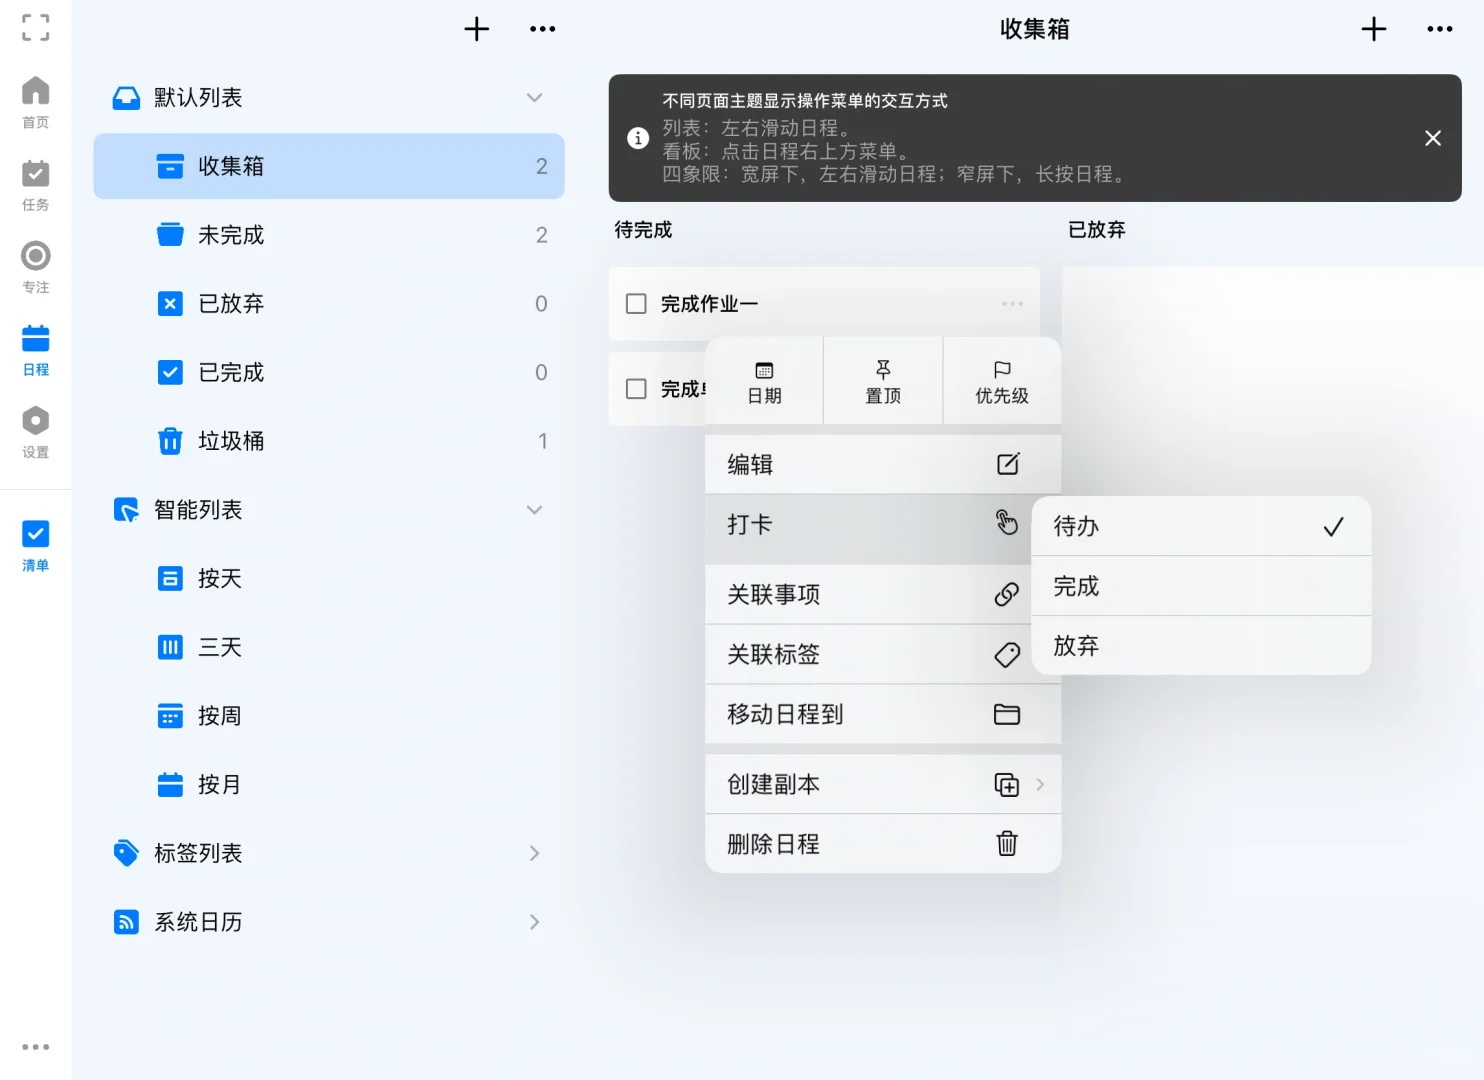Expand the 标签列表 section
Image resolution: width=1484 pixels, height=1080 pixels.
[534, 853]
